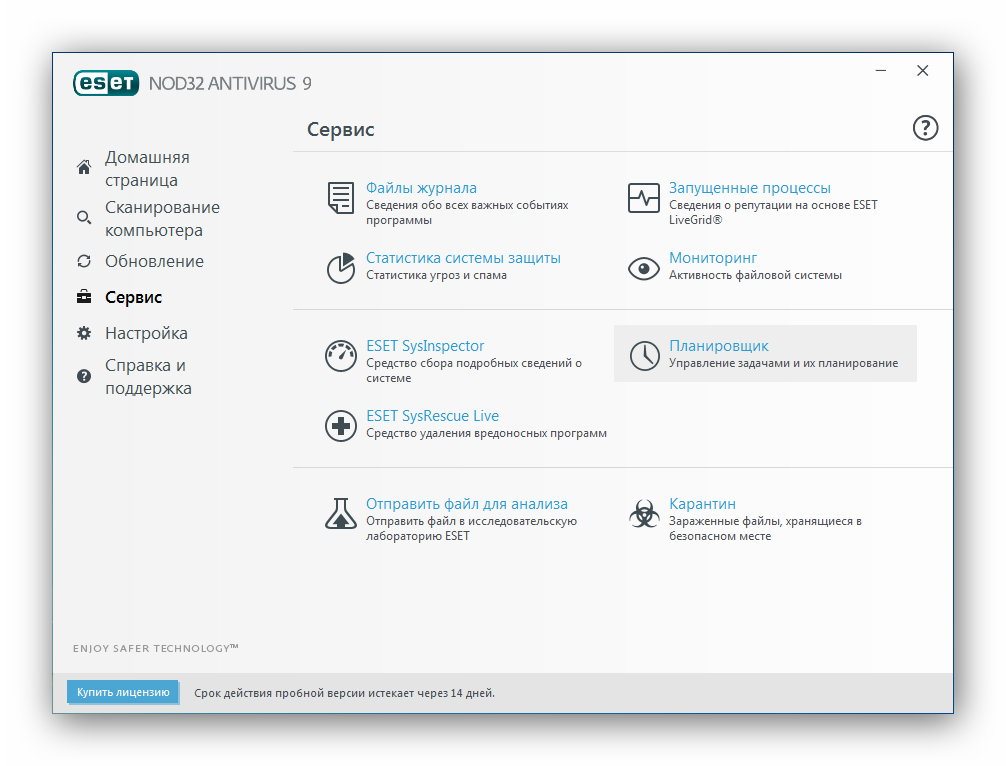Open the Настройка section
This screenshot has height=766, width=1006.
[x=146, y=333]
